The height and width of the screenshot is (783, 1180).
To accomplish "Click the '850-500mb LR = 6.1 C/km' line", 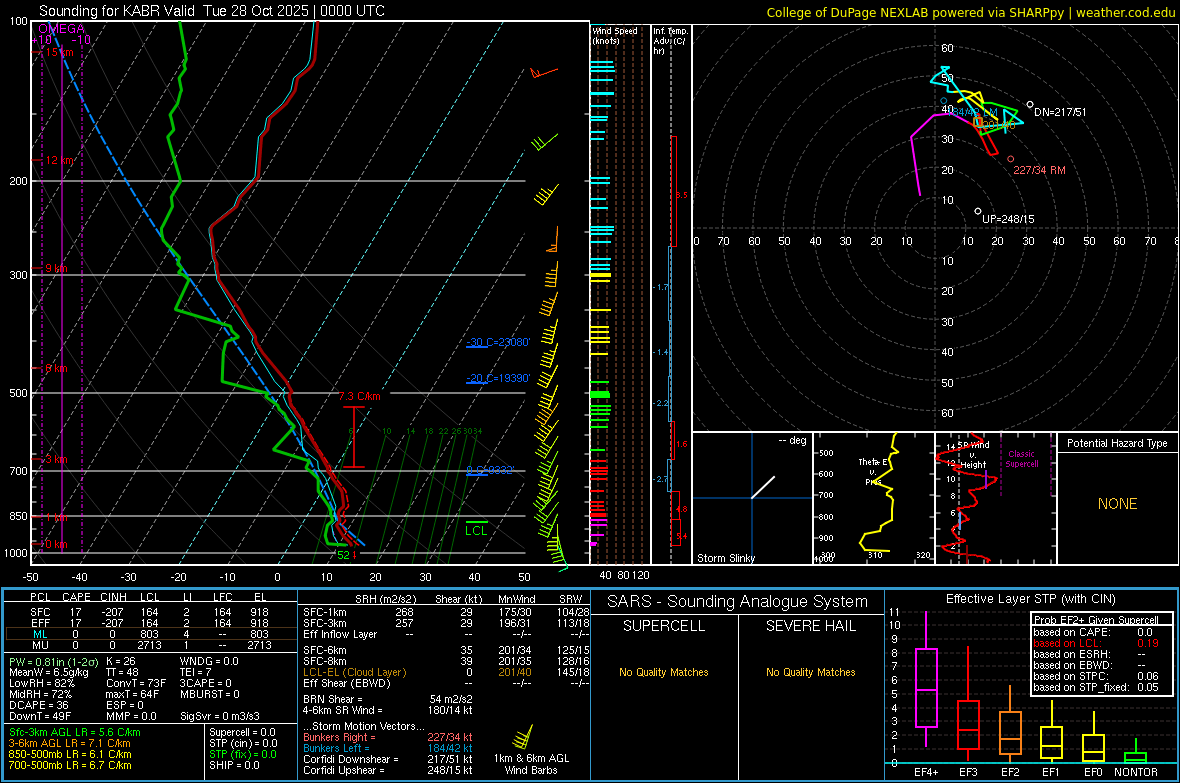I will (70, 754).
